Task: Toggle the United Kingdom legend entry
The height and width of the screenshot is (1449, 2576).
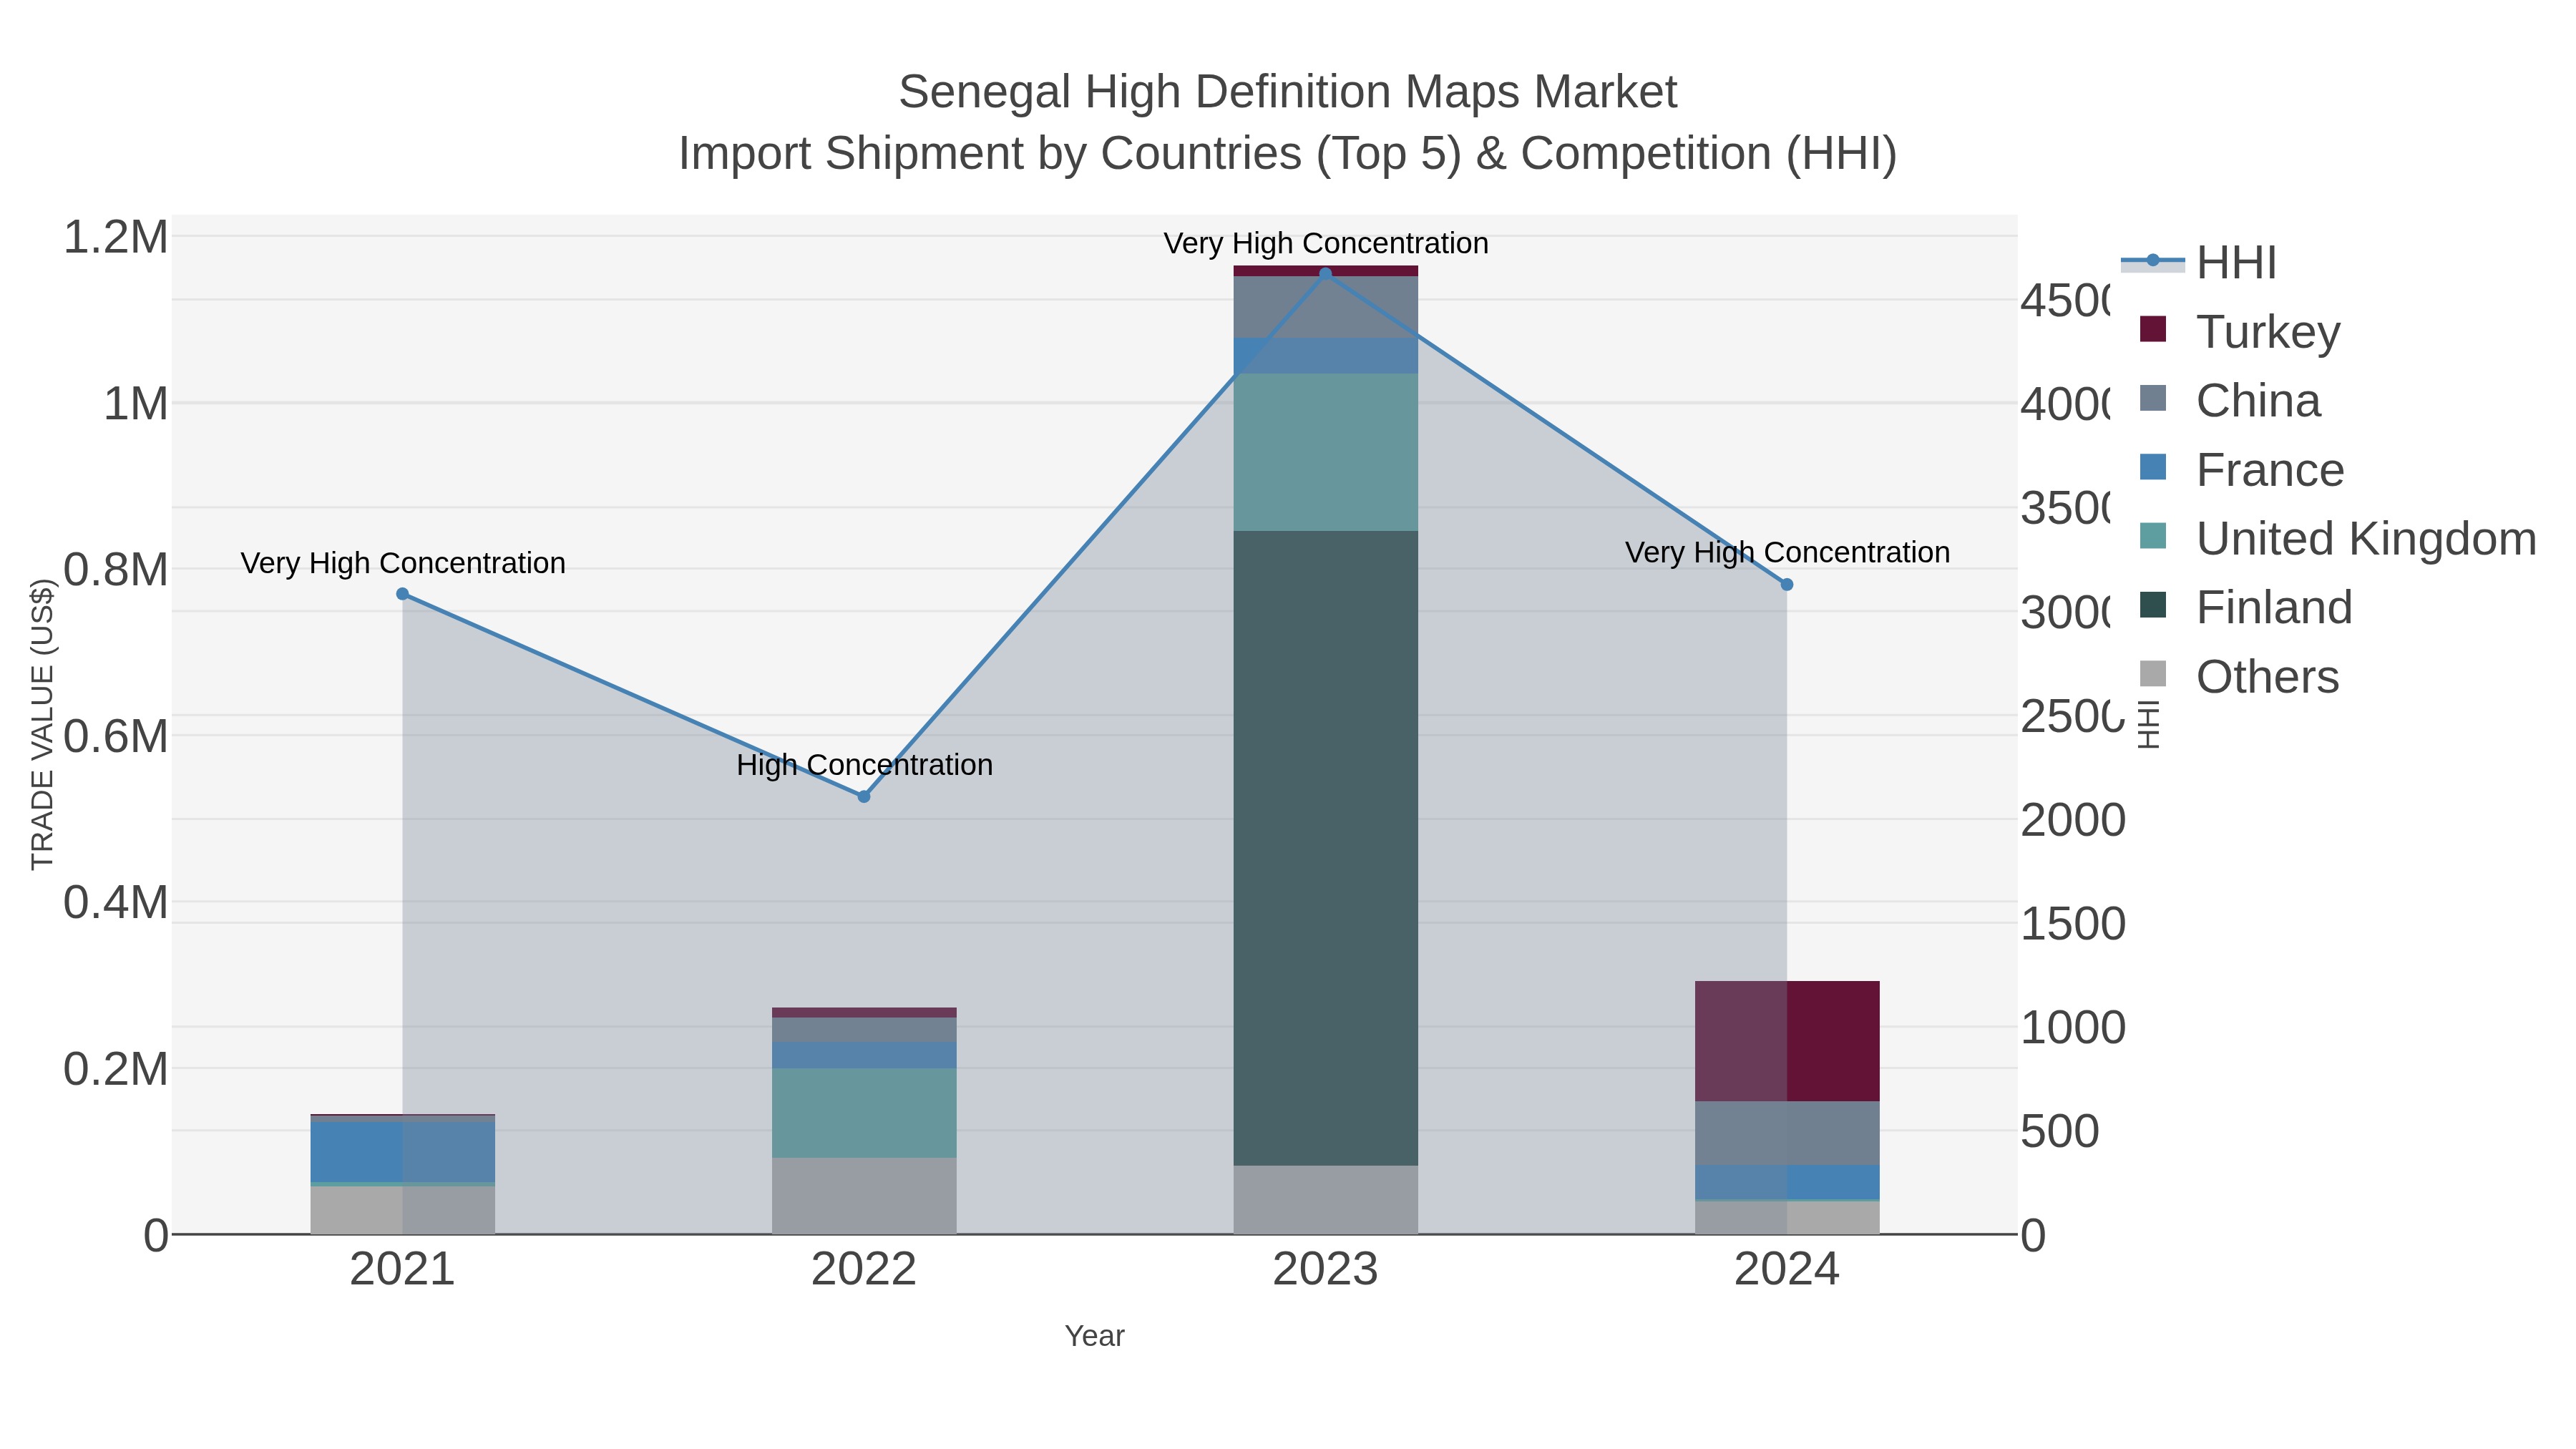Action: [2338, 538]
